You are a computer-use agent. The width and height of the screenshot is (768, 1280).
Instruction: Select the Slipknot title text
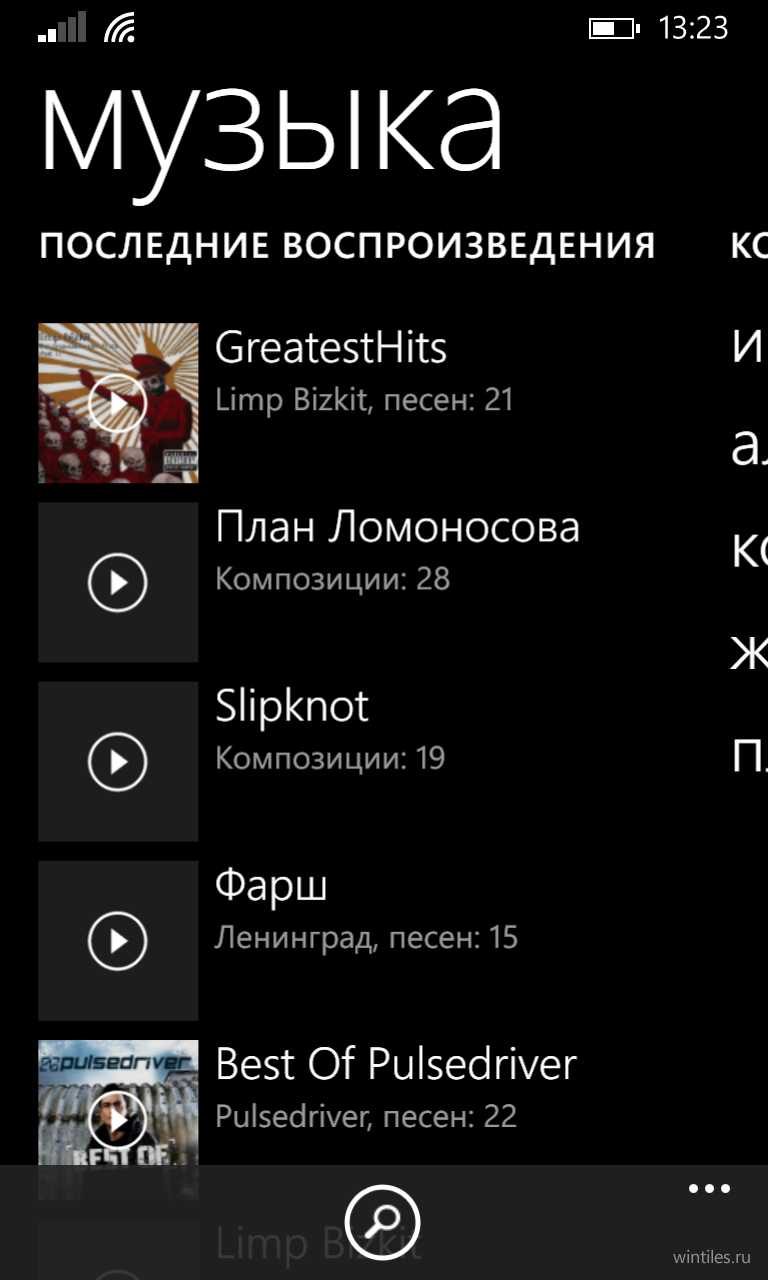[x=292, y=707]
